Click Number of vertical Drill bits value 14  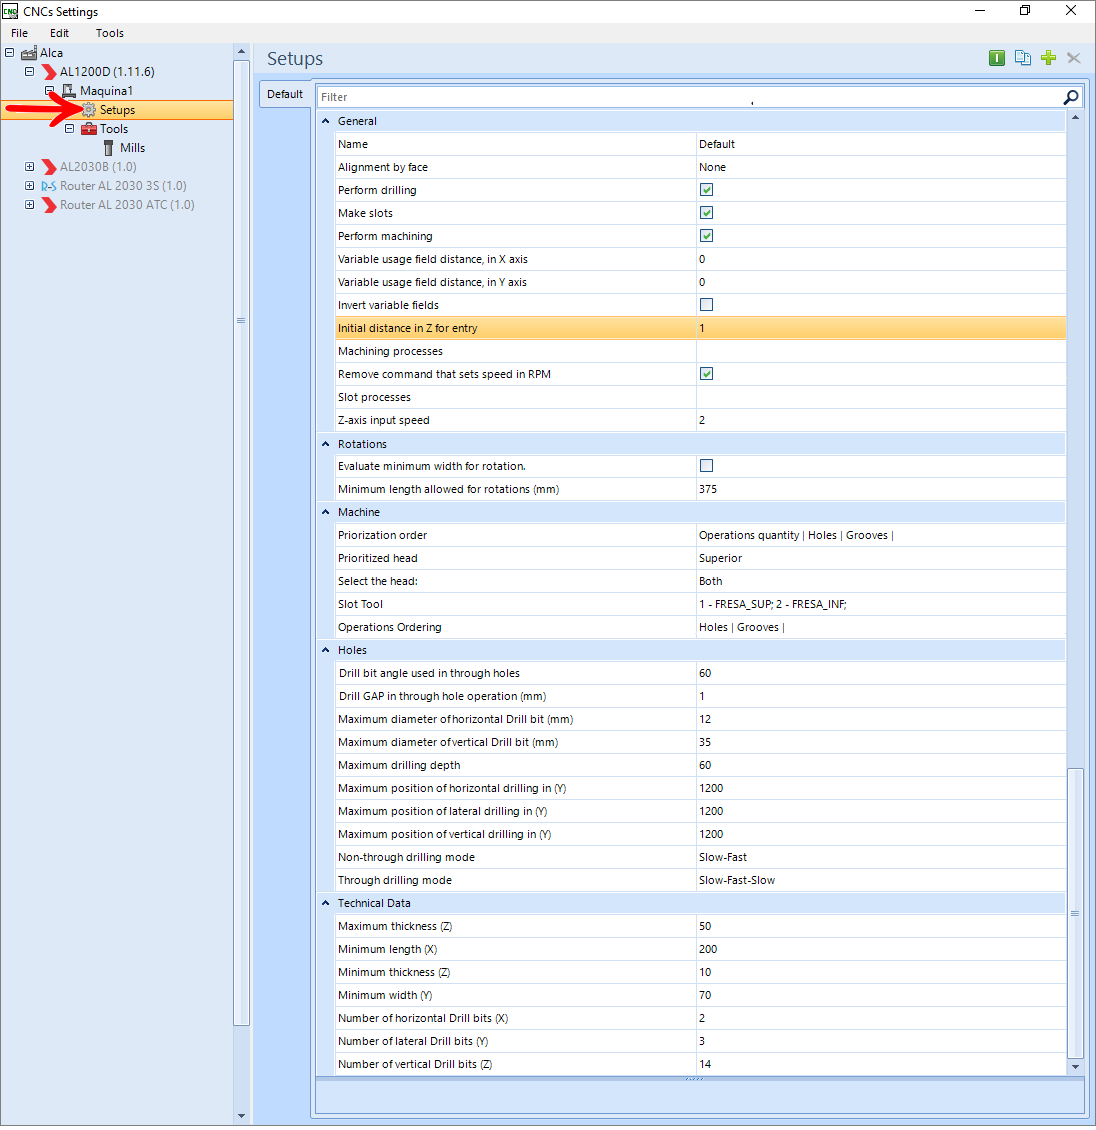[705, 1064]
